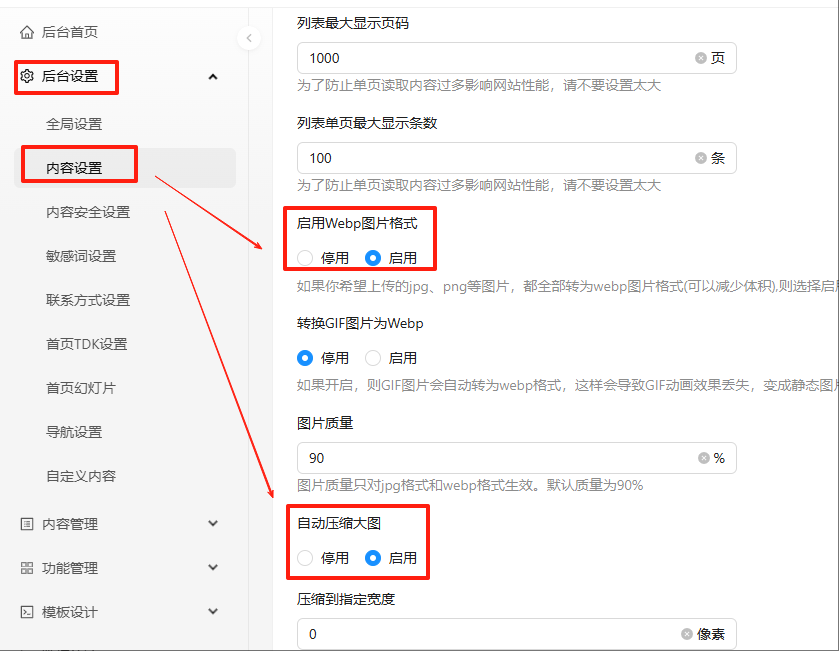
Task: Click the 图片质量 field label
Action: click(x=325, y=423)
